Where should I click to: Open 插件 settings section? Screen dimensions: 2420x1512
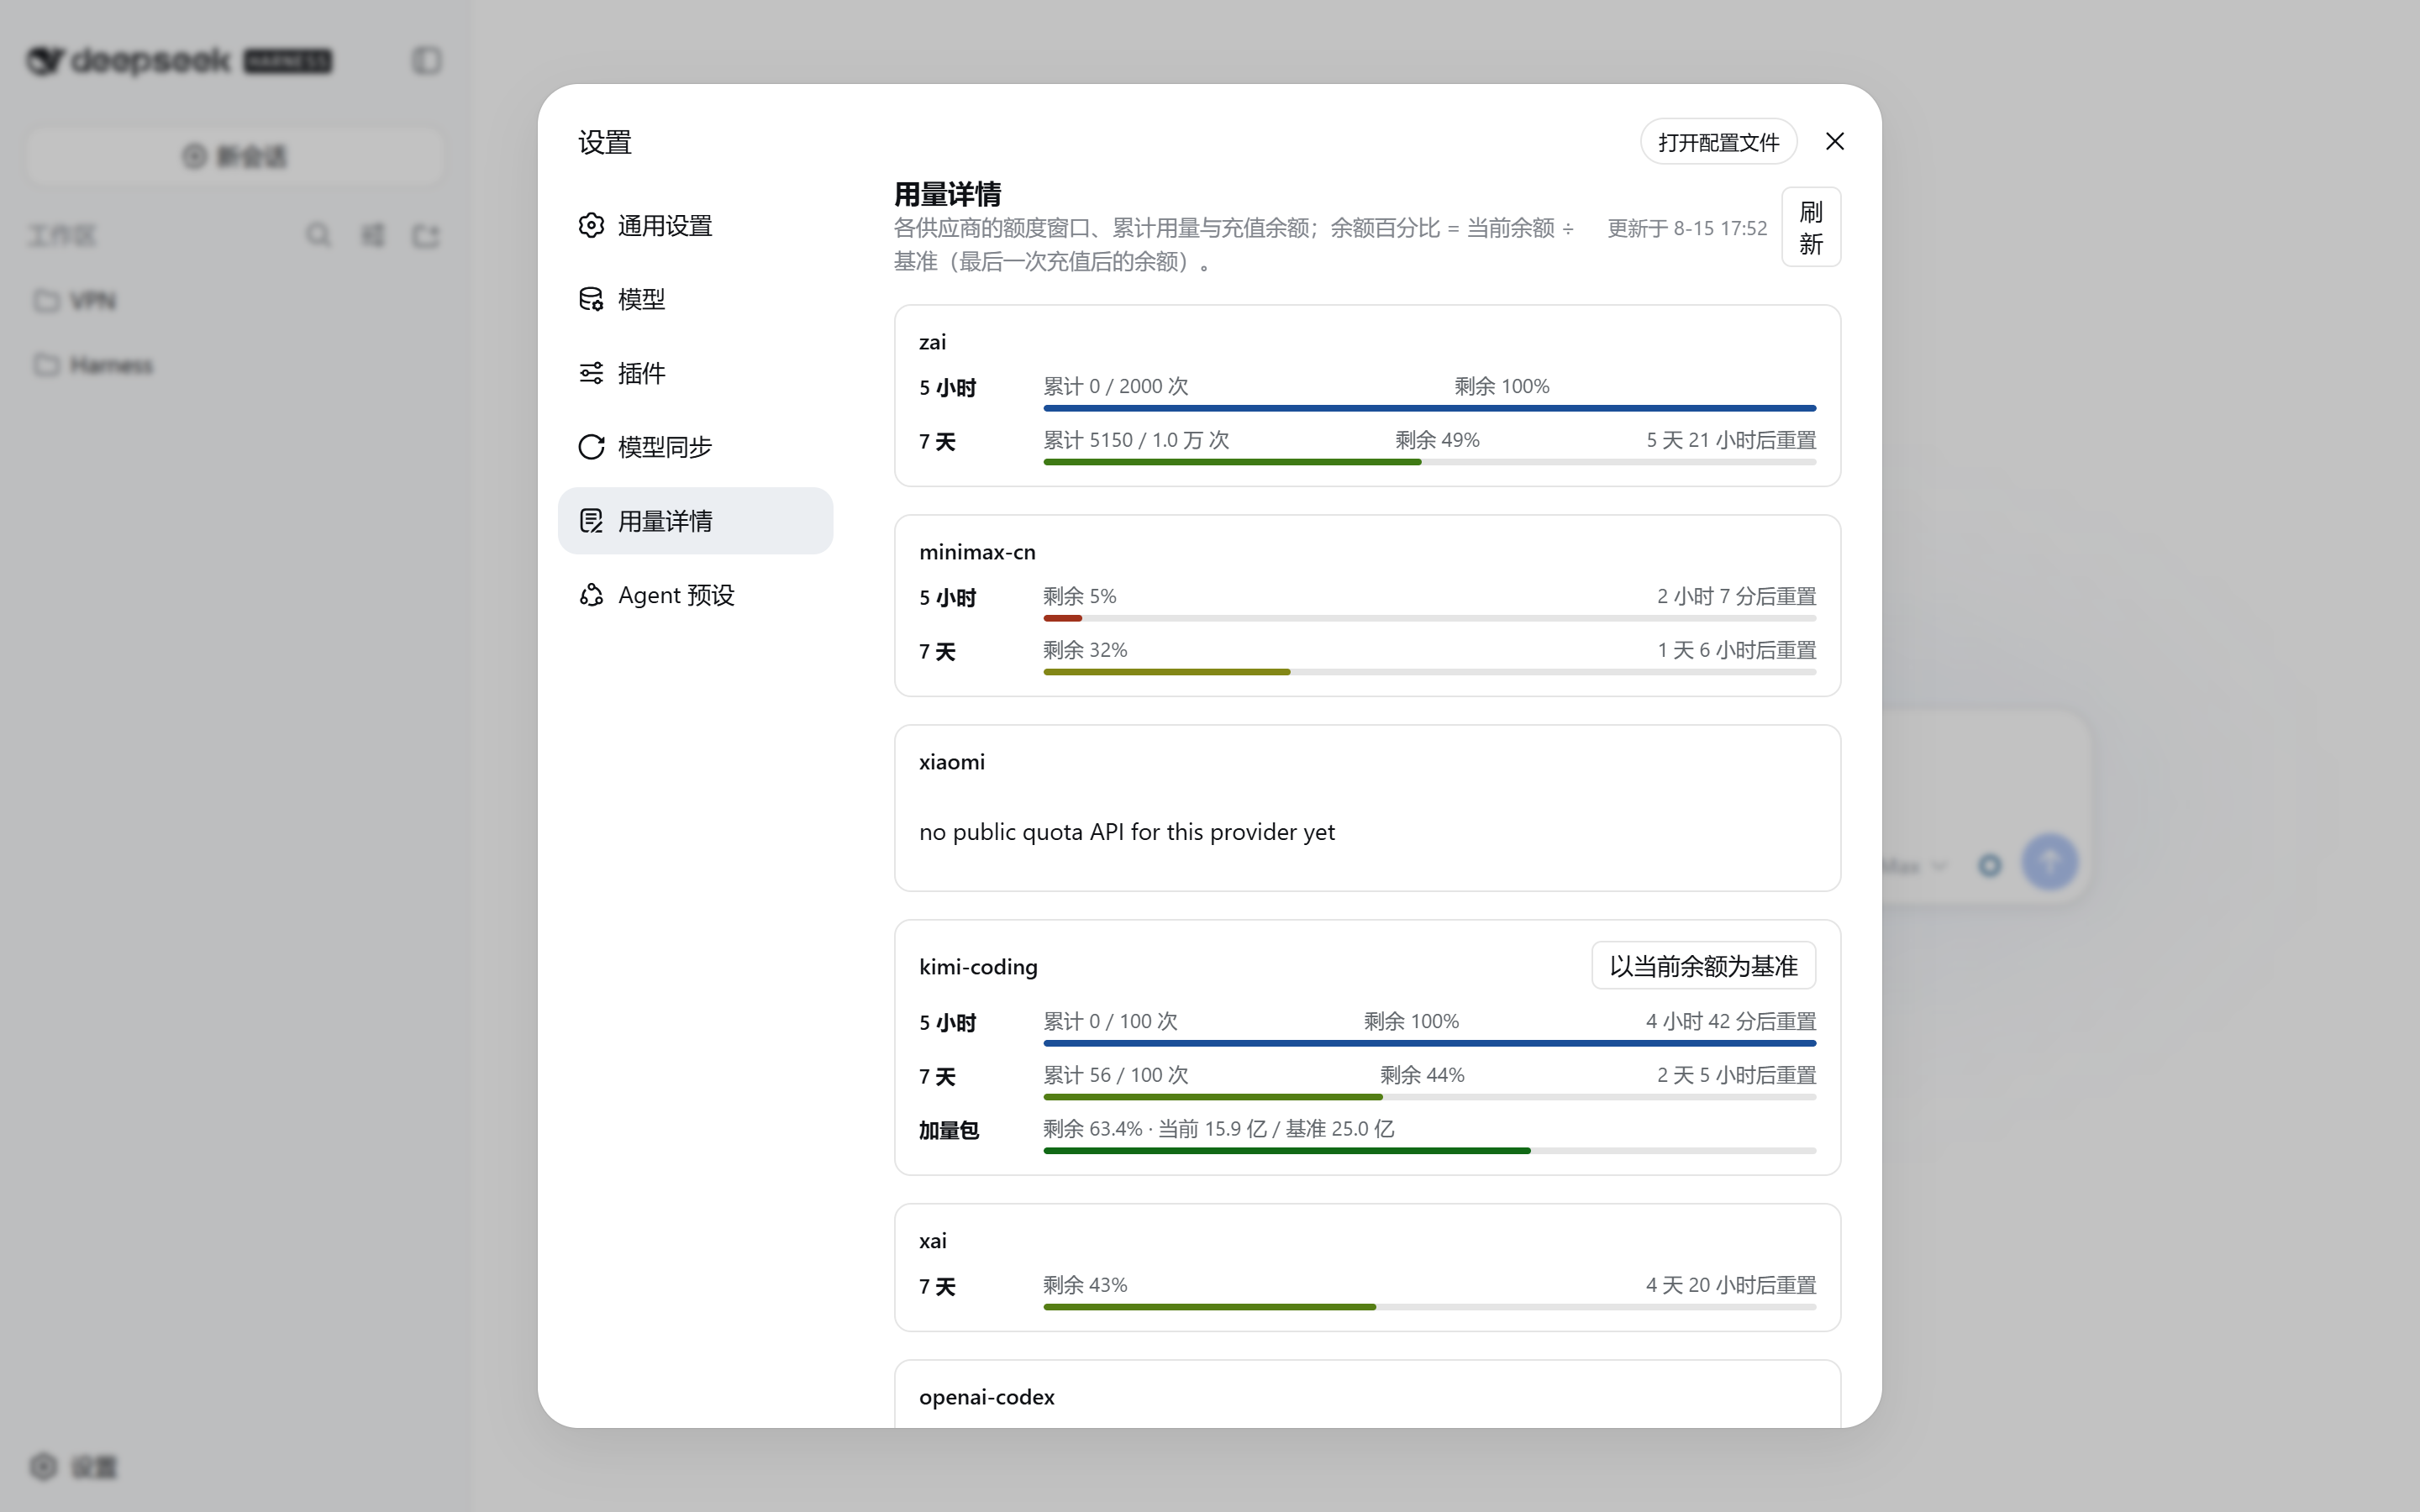(x=695, y=373)
